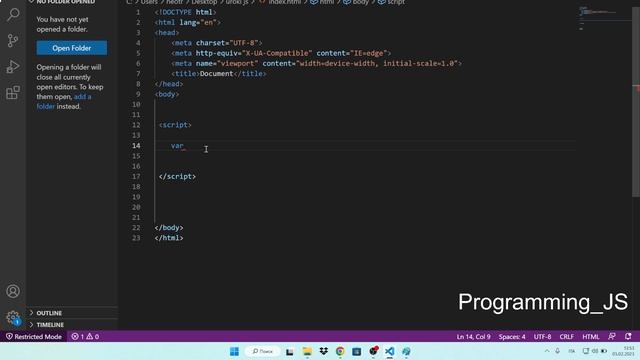Click the 'script' breadcrumb item

coord(392,2)
